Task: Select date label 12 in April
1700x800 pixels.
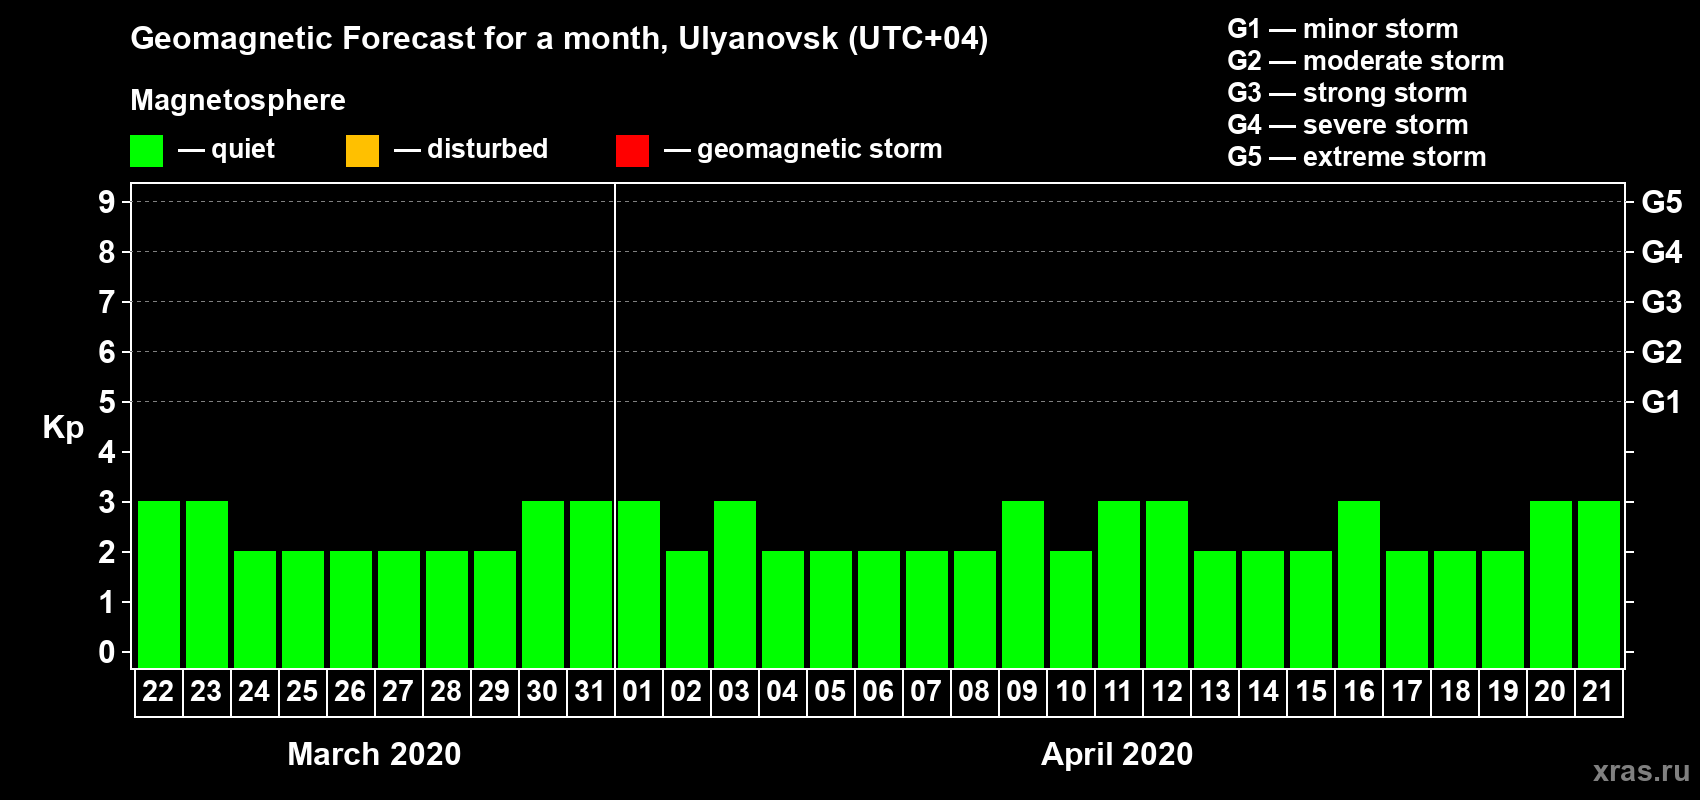Action: 1166,691
